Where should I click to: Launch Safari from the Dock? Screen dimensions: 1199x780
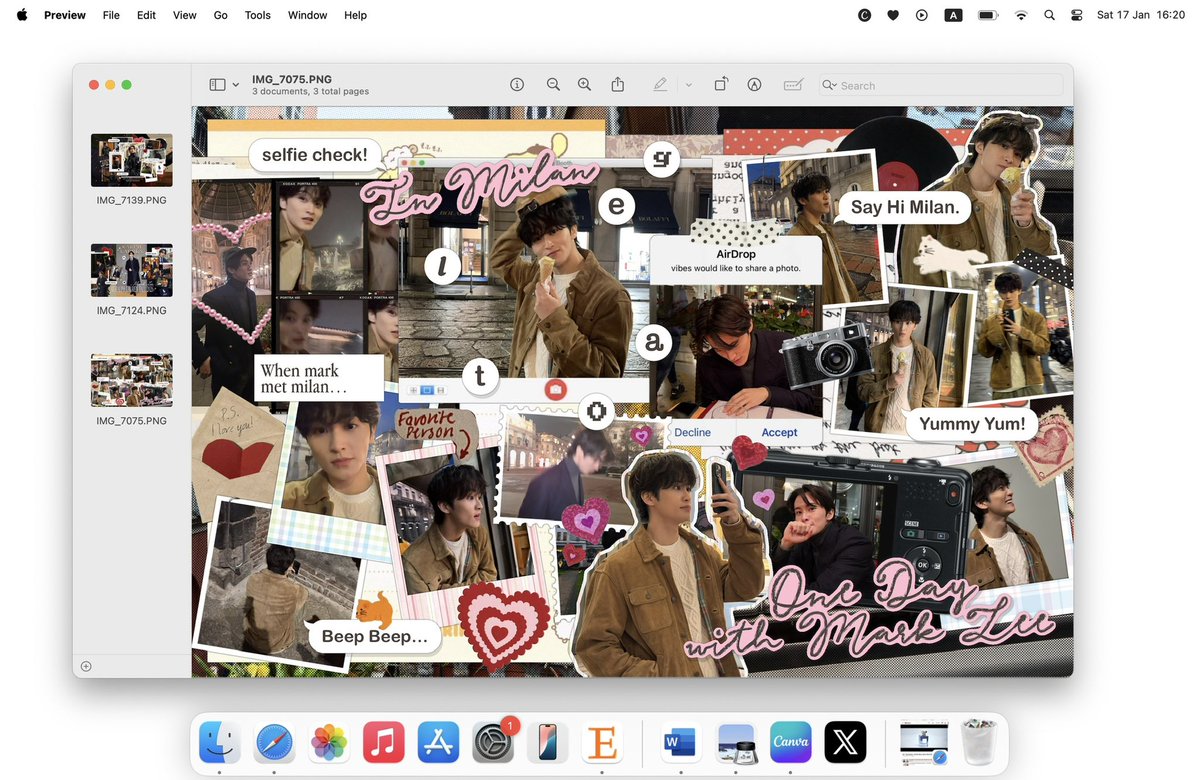point(274,743)
